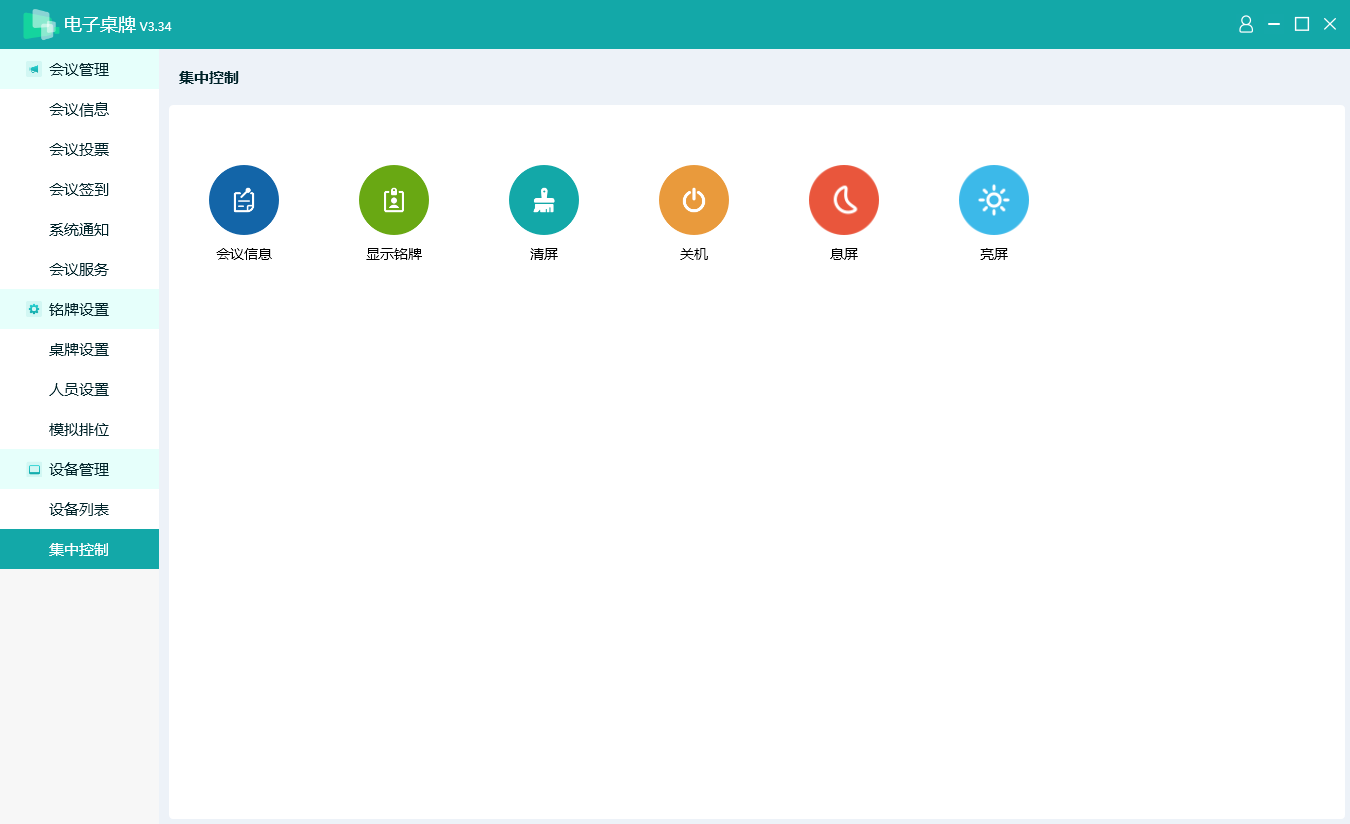Open the 系统通知 menu item

pos(79,230)
